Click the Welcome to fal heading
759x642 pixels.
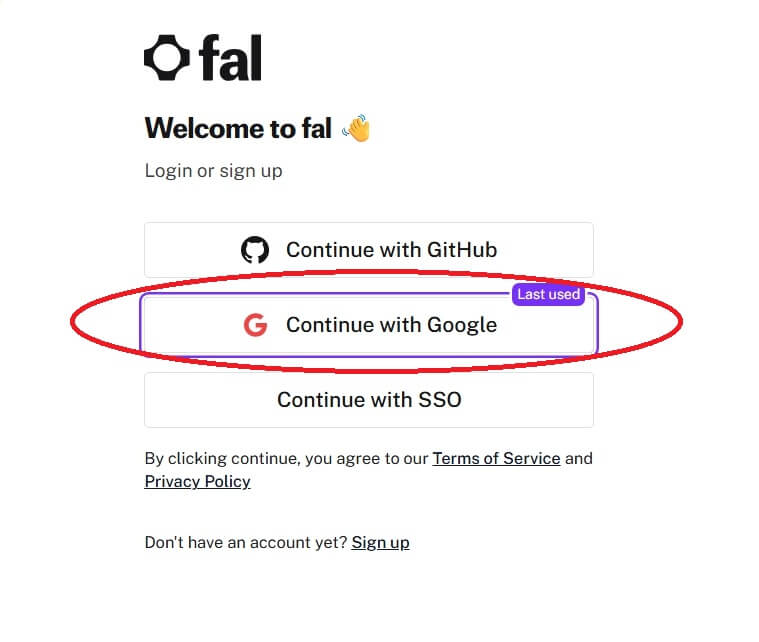coord(238,128)
